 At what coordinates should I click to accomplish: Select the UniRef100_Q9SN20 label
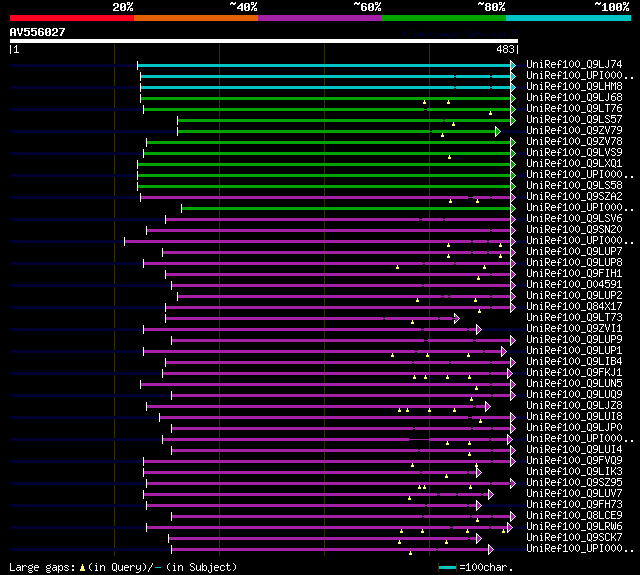[574, 230]
